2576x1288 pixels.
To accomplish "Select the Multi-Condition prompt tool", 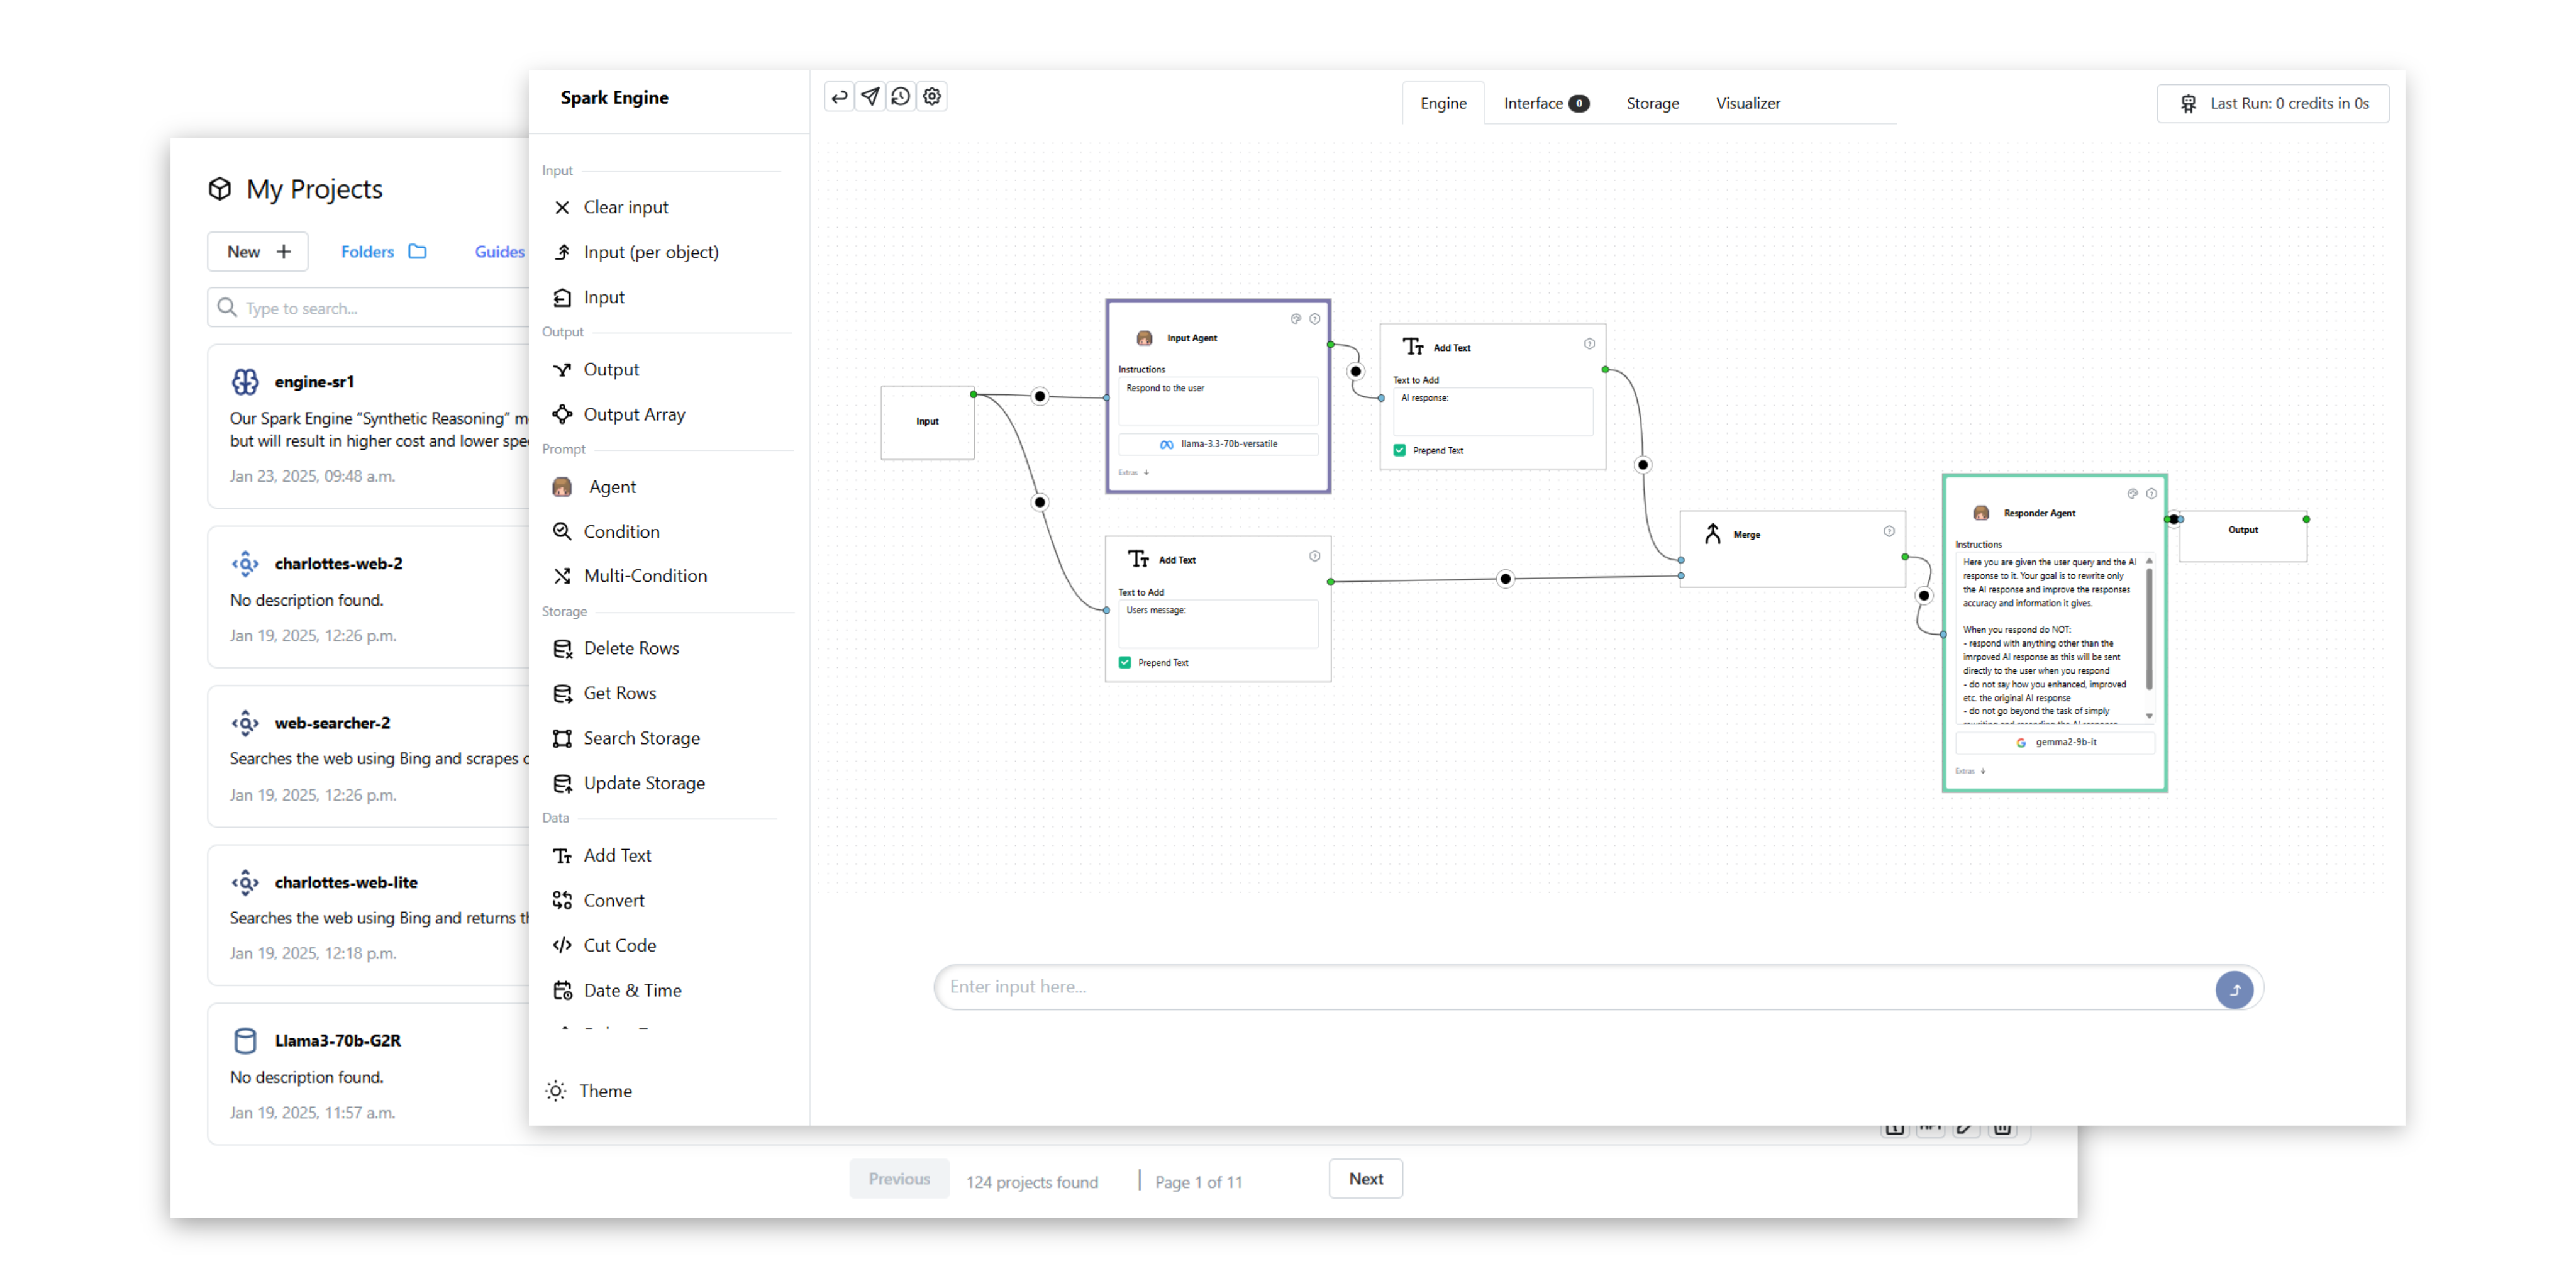I will coord(644,575).
